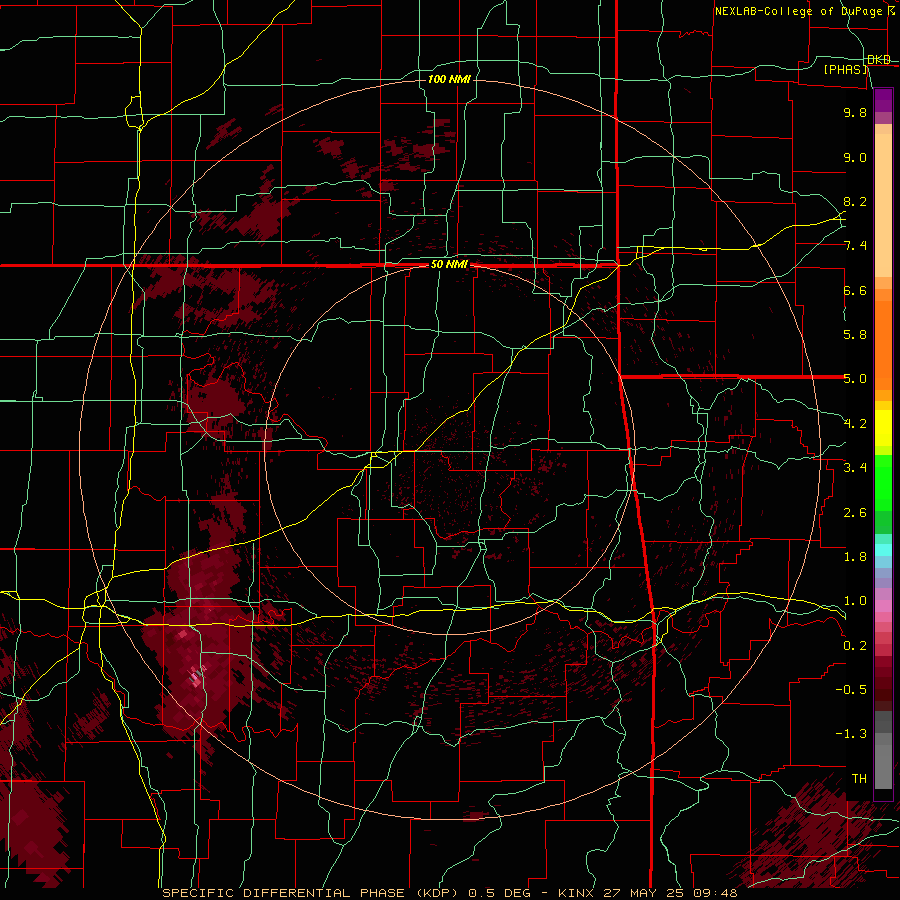Click the 4.2 value on the color scale
The image size is (900, 900).
[x=855, y=424]
